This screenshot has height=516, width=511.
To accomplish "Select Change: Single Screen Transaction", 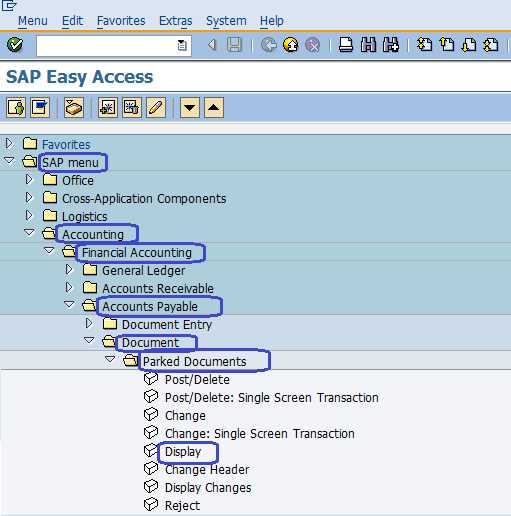I will [x=260, y=434].
